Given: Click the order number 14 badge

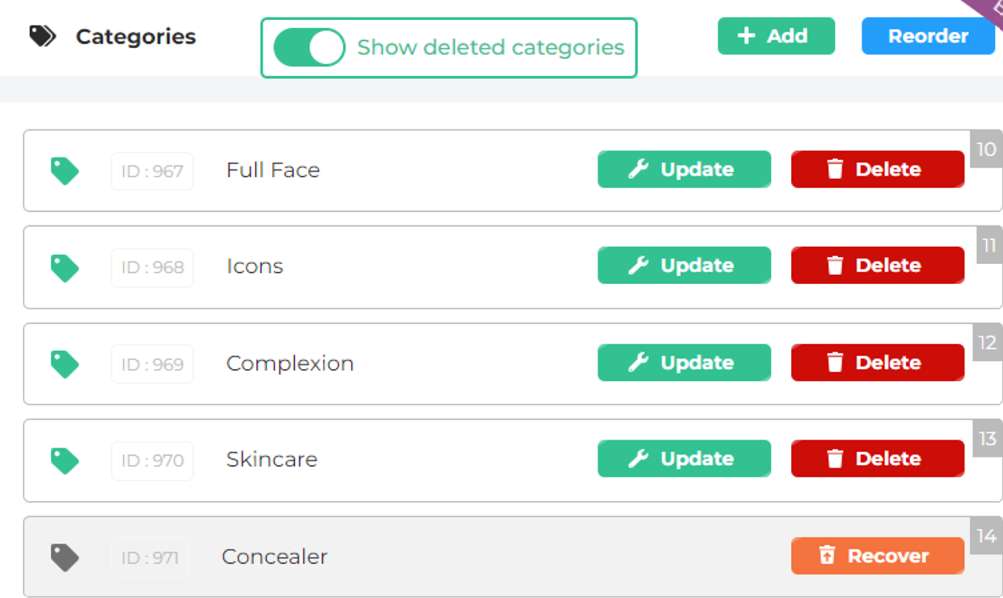Looking at the screenshot, I should click(986, 535).
